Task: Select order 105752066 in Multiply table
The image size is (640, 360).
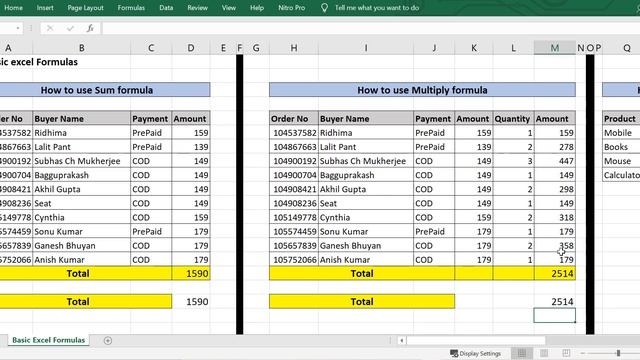Action: [294, 260]
